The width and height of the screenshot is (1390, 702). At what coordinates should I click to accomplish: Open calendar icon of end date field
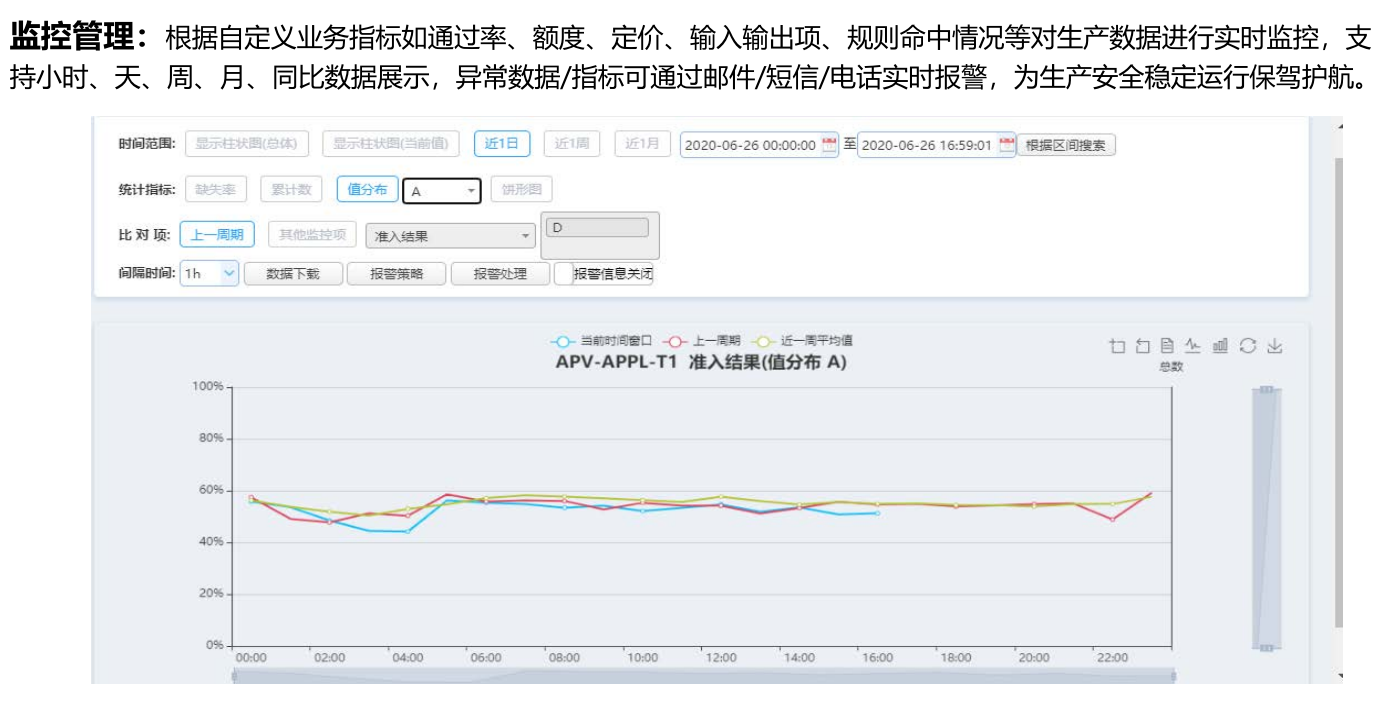coord(1006,145)
